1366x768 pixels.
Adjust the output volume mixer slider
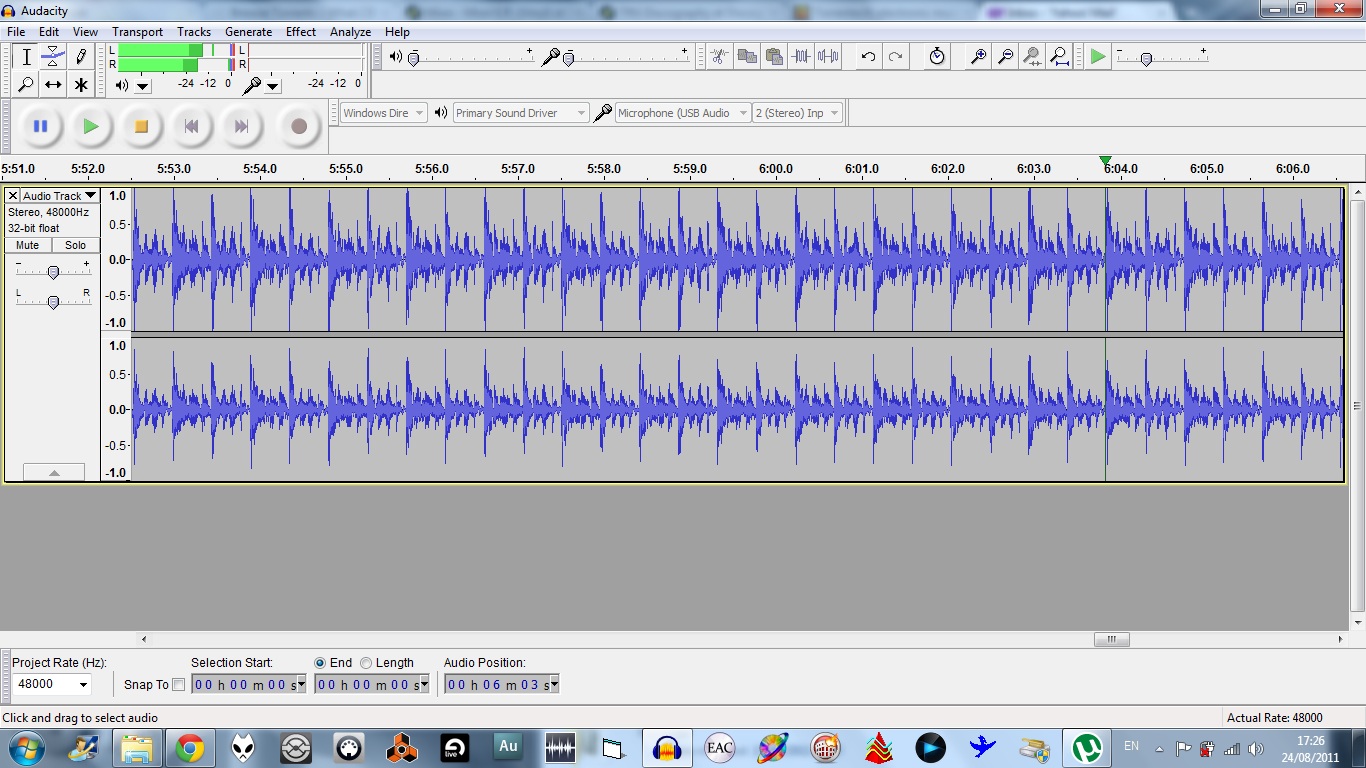413,59
